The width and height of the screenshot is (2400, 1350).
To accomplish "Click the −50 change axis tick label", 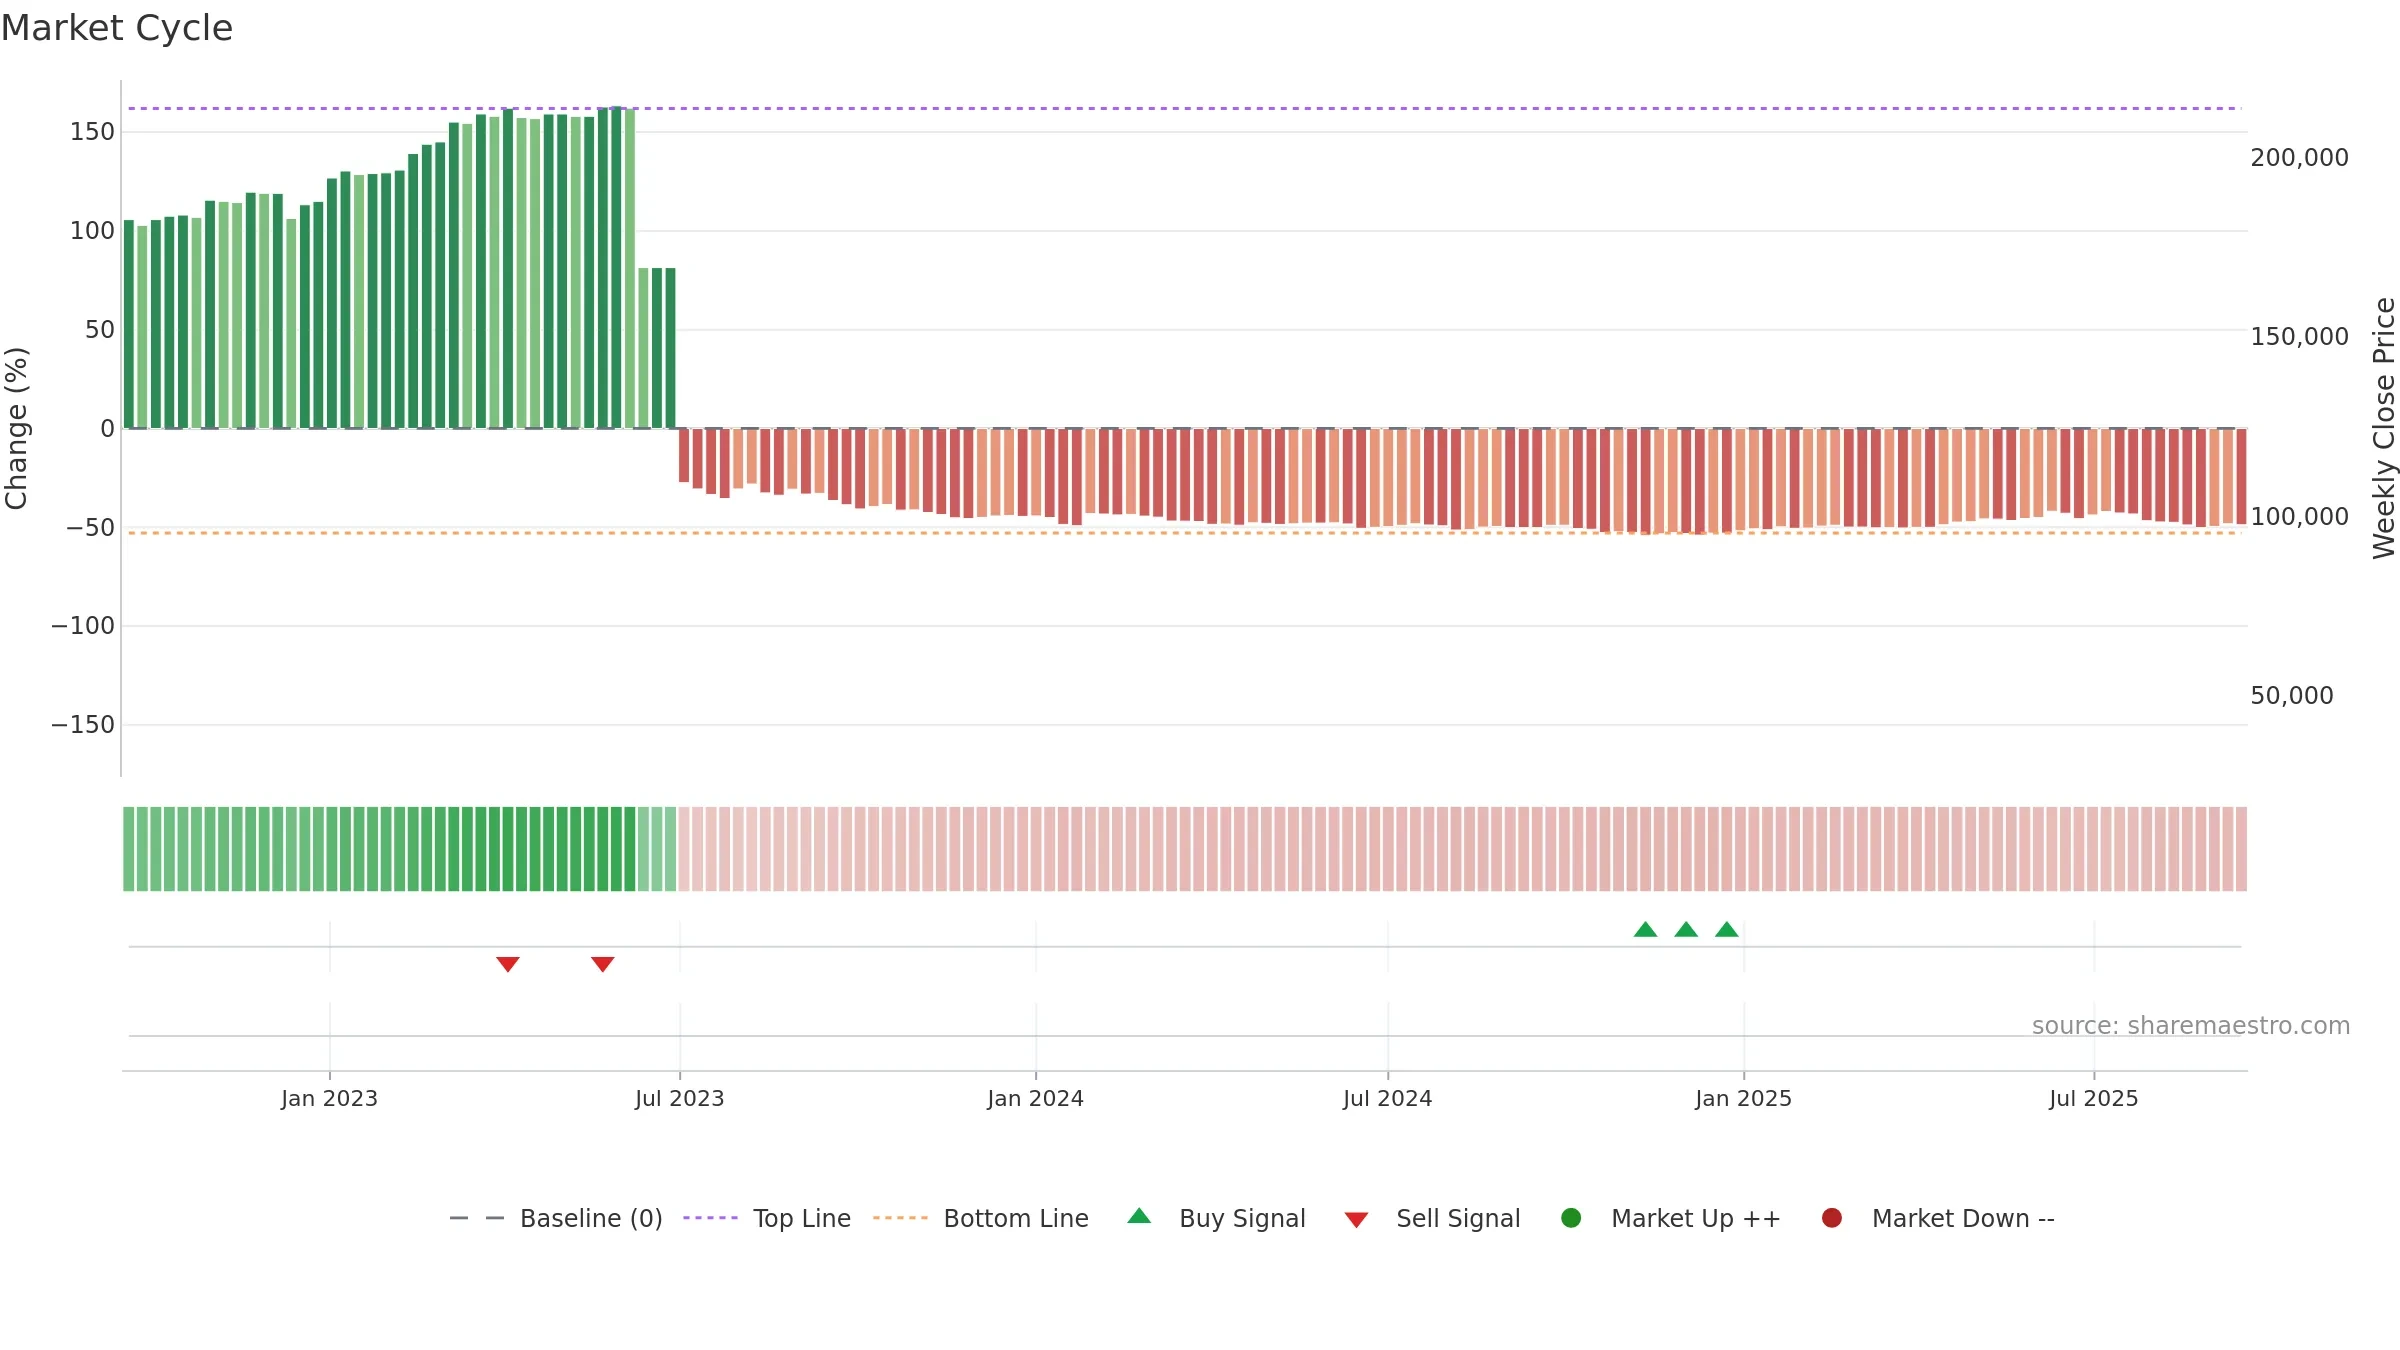I will point(90,528).
